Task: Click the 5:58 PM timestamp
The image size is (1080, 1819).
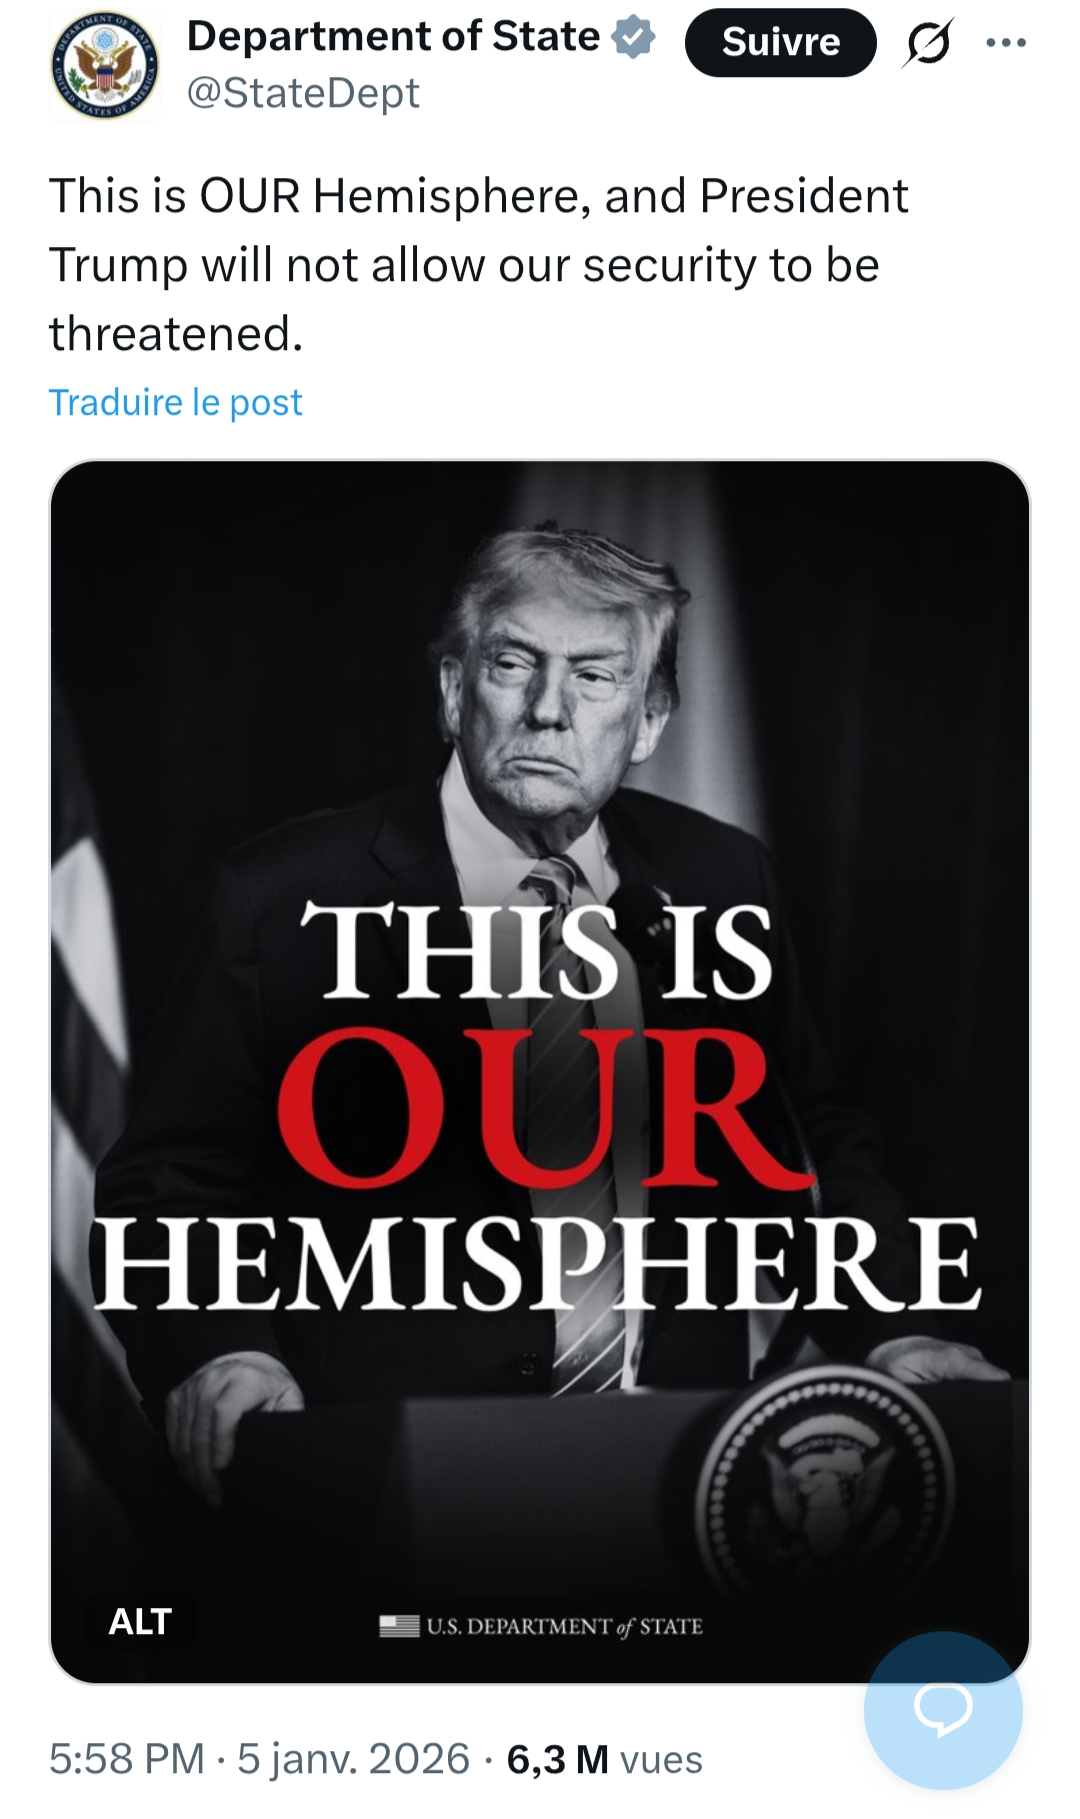Action: [126, 1759]
